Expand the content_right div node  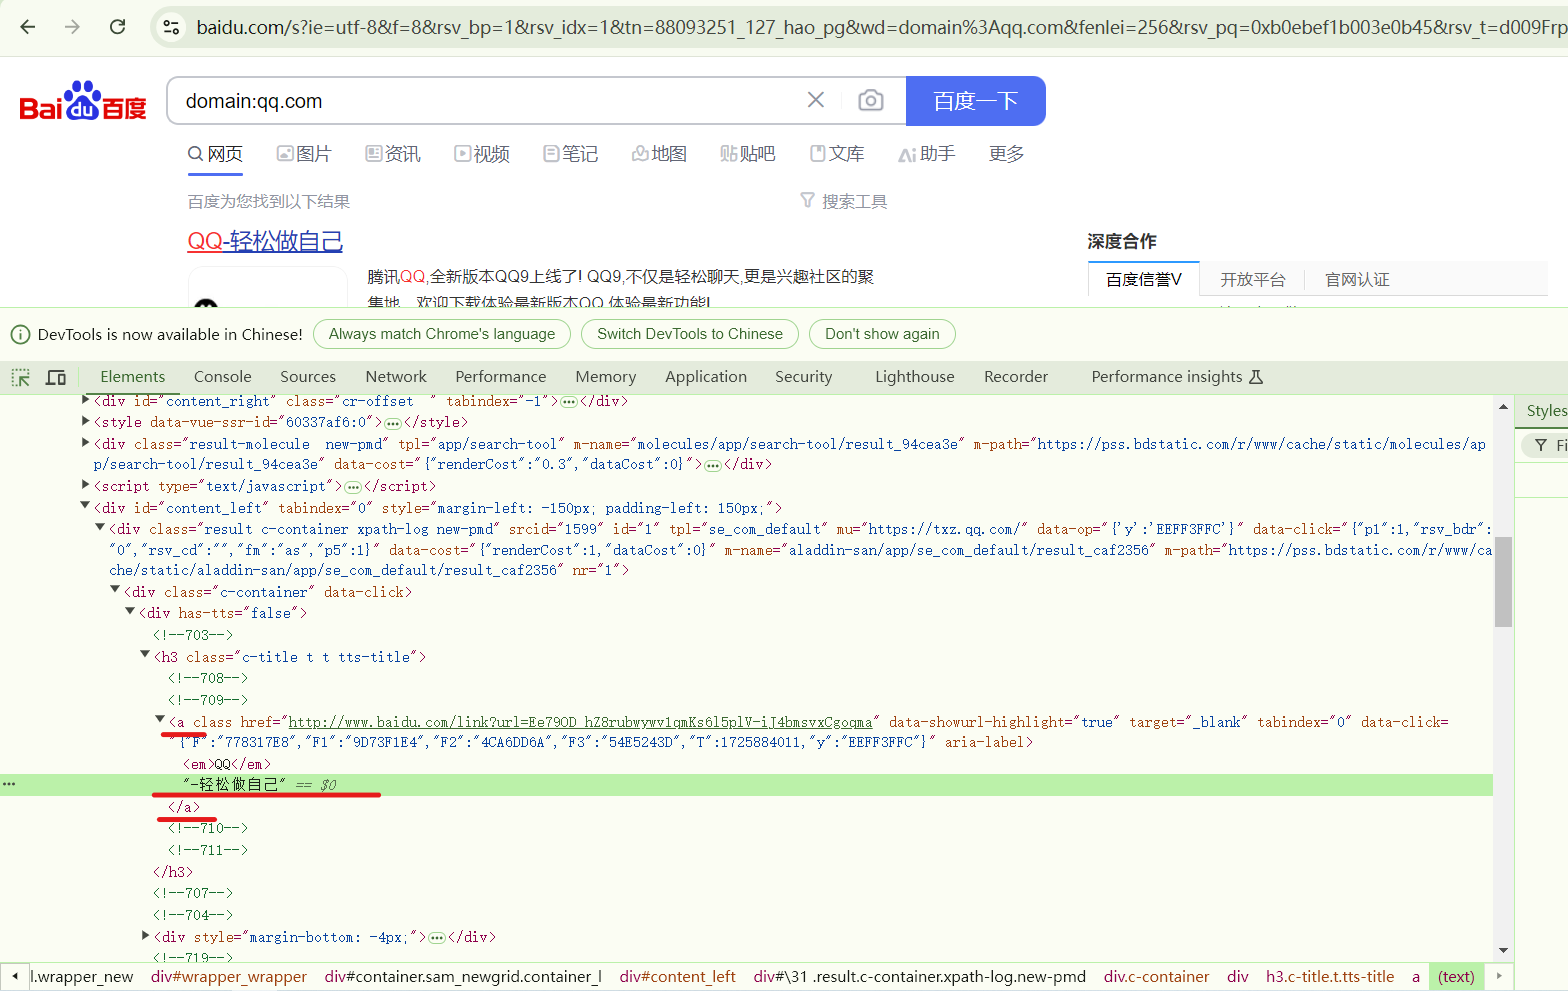(85, 400)
